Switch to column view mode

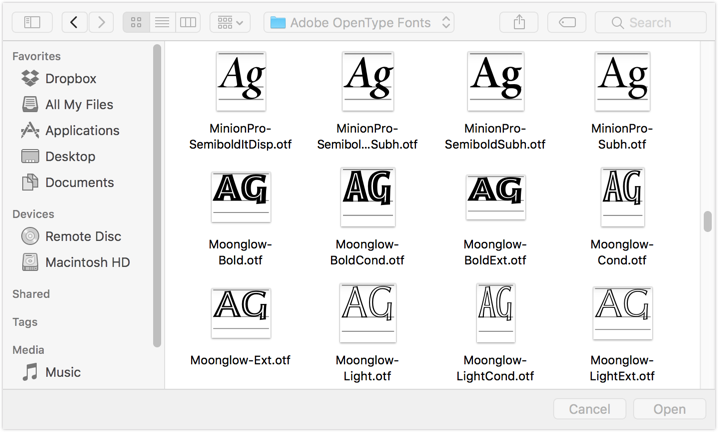(x=187, y=22)
